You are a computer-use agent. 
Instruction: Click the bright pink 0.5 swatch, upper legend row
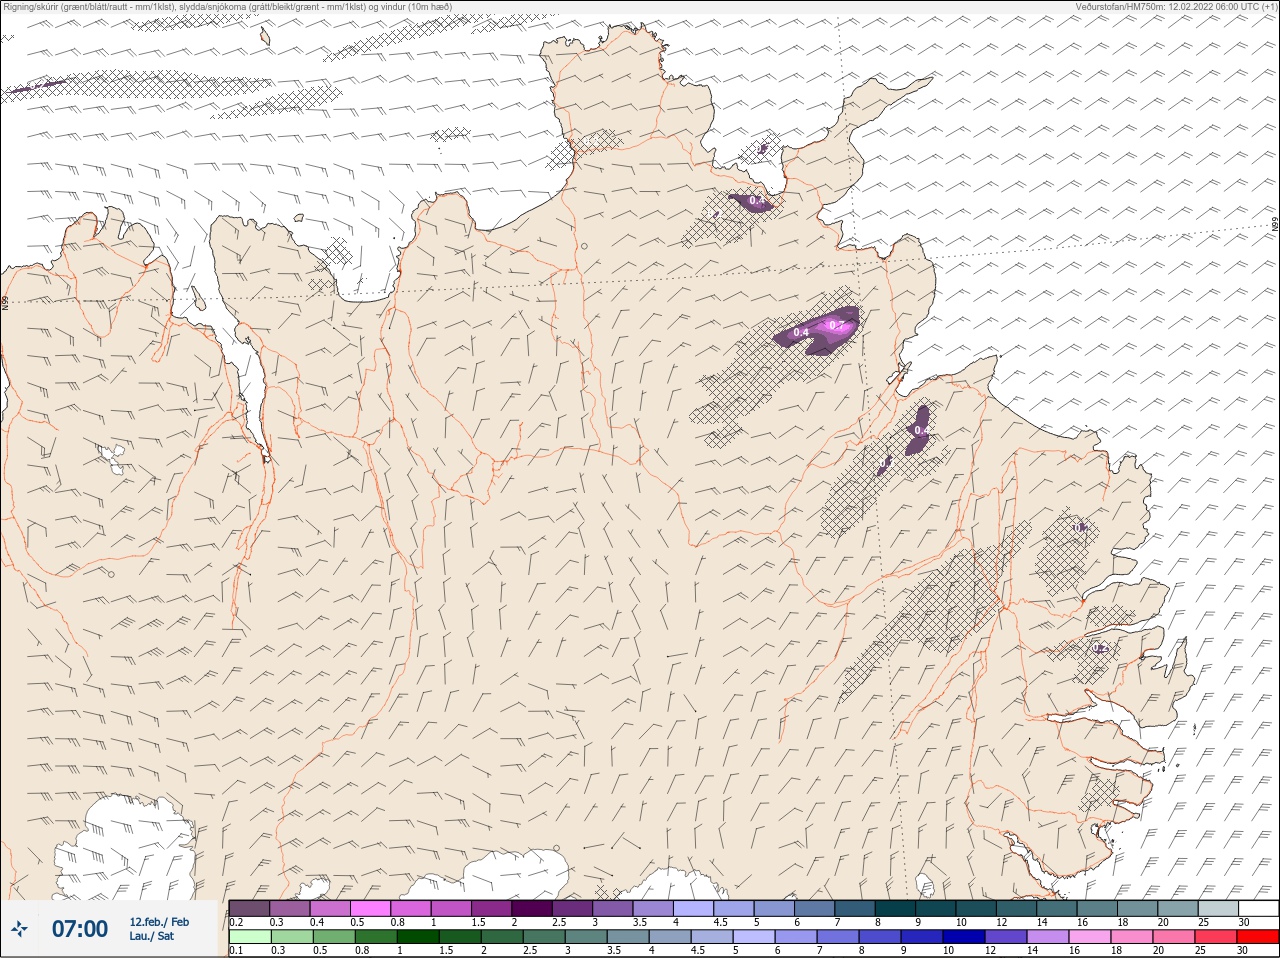point(370,908)
